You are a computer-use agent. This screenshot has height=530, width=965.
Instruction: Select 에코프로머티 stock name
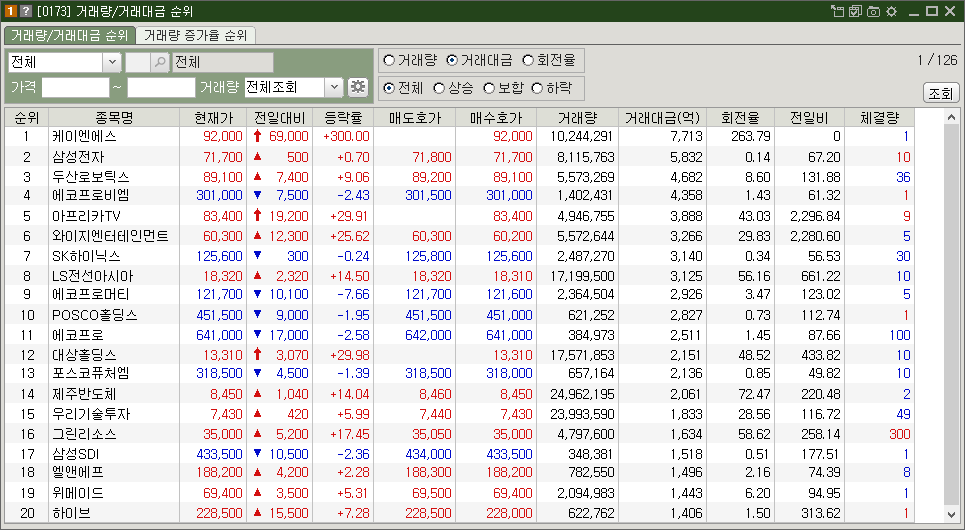click(x=91, y=294)
